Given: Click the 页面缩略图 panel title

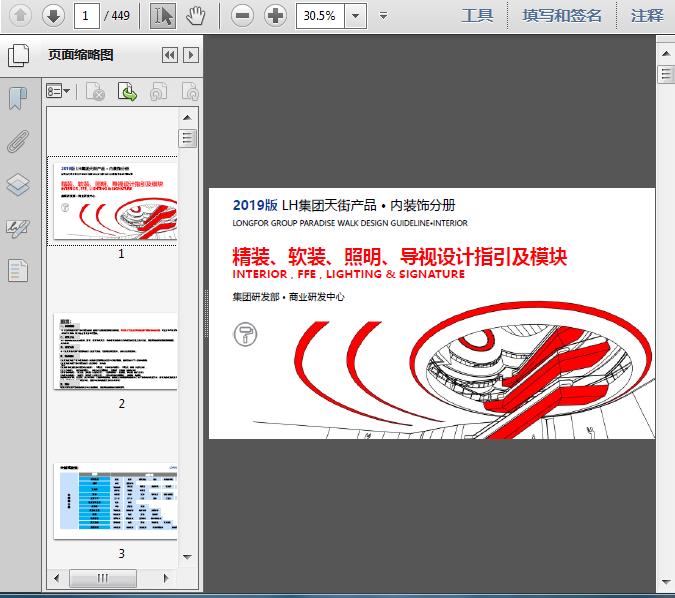Looking at the screenshot, I should pos(81,55).
